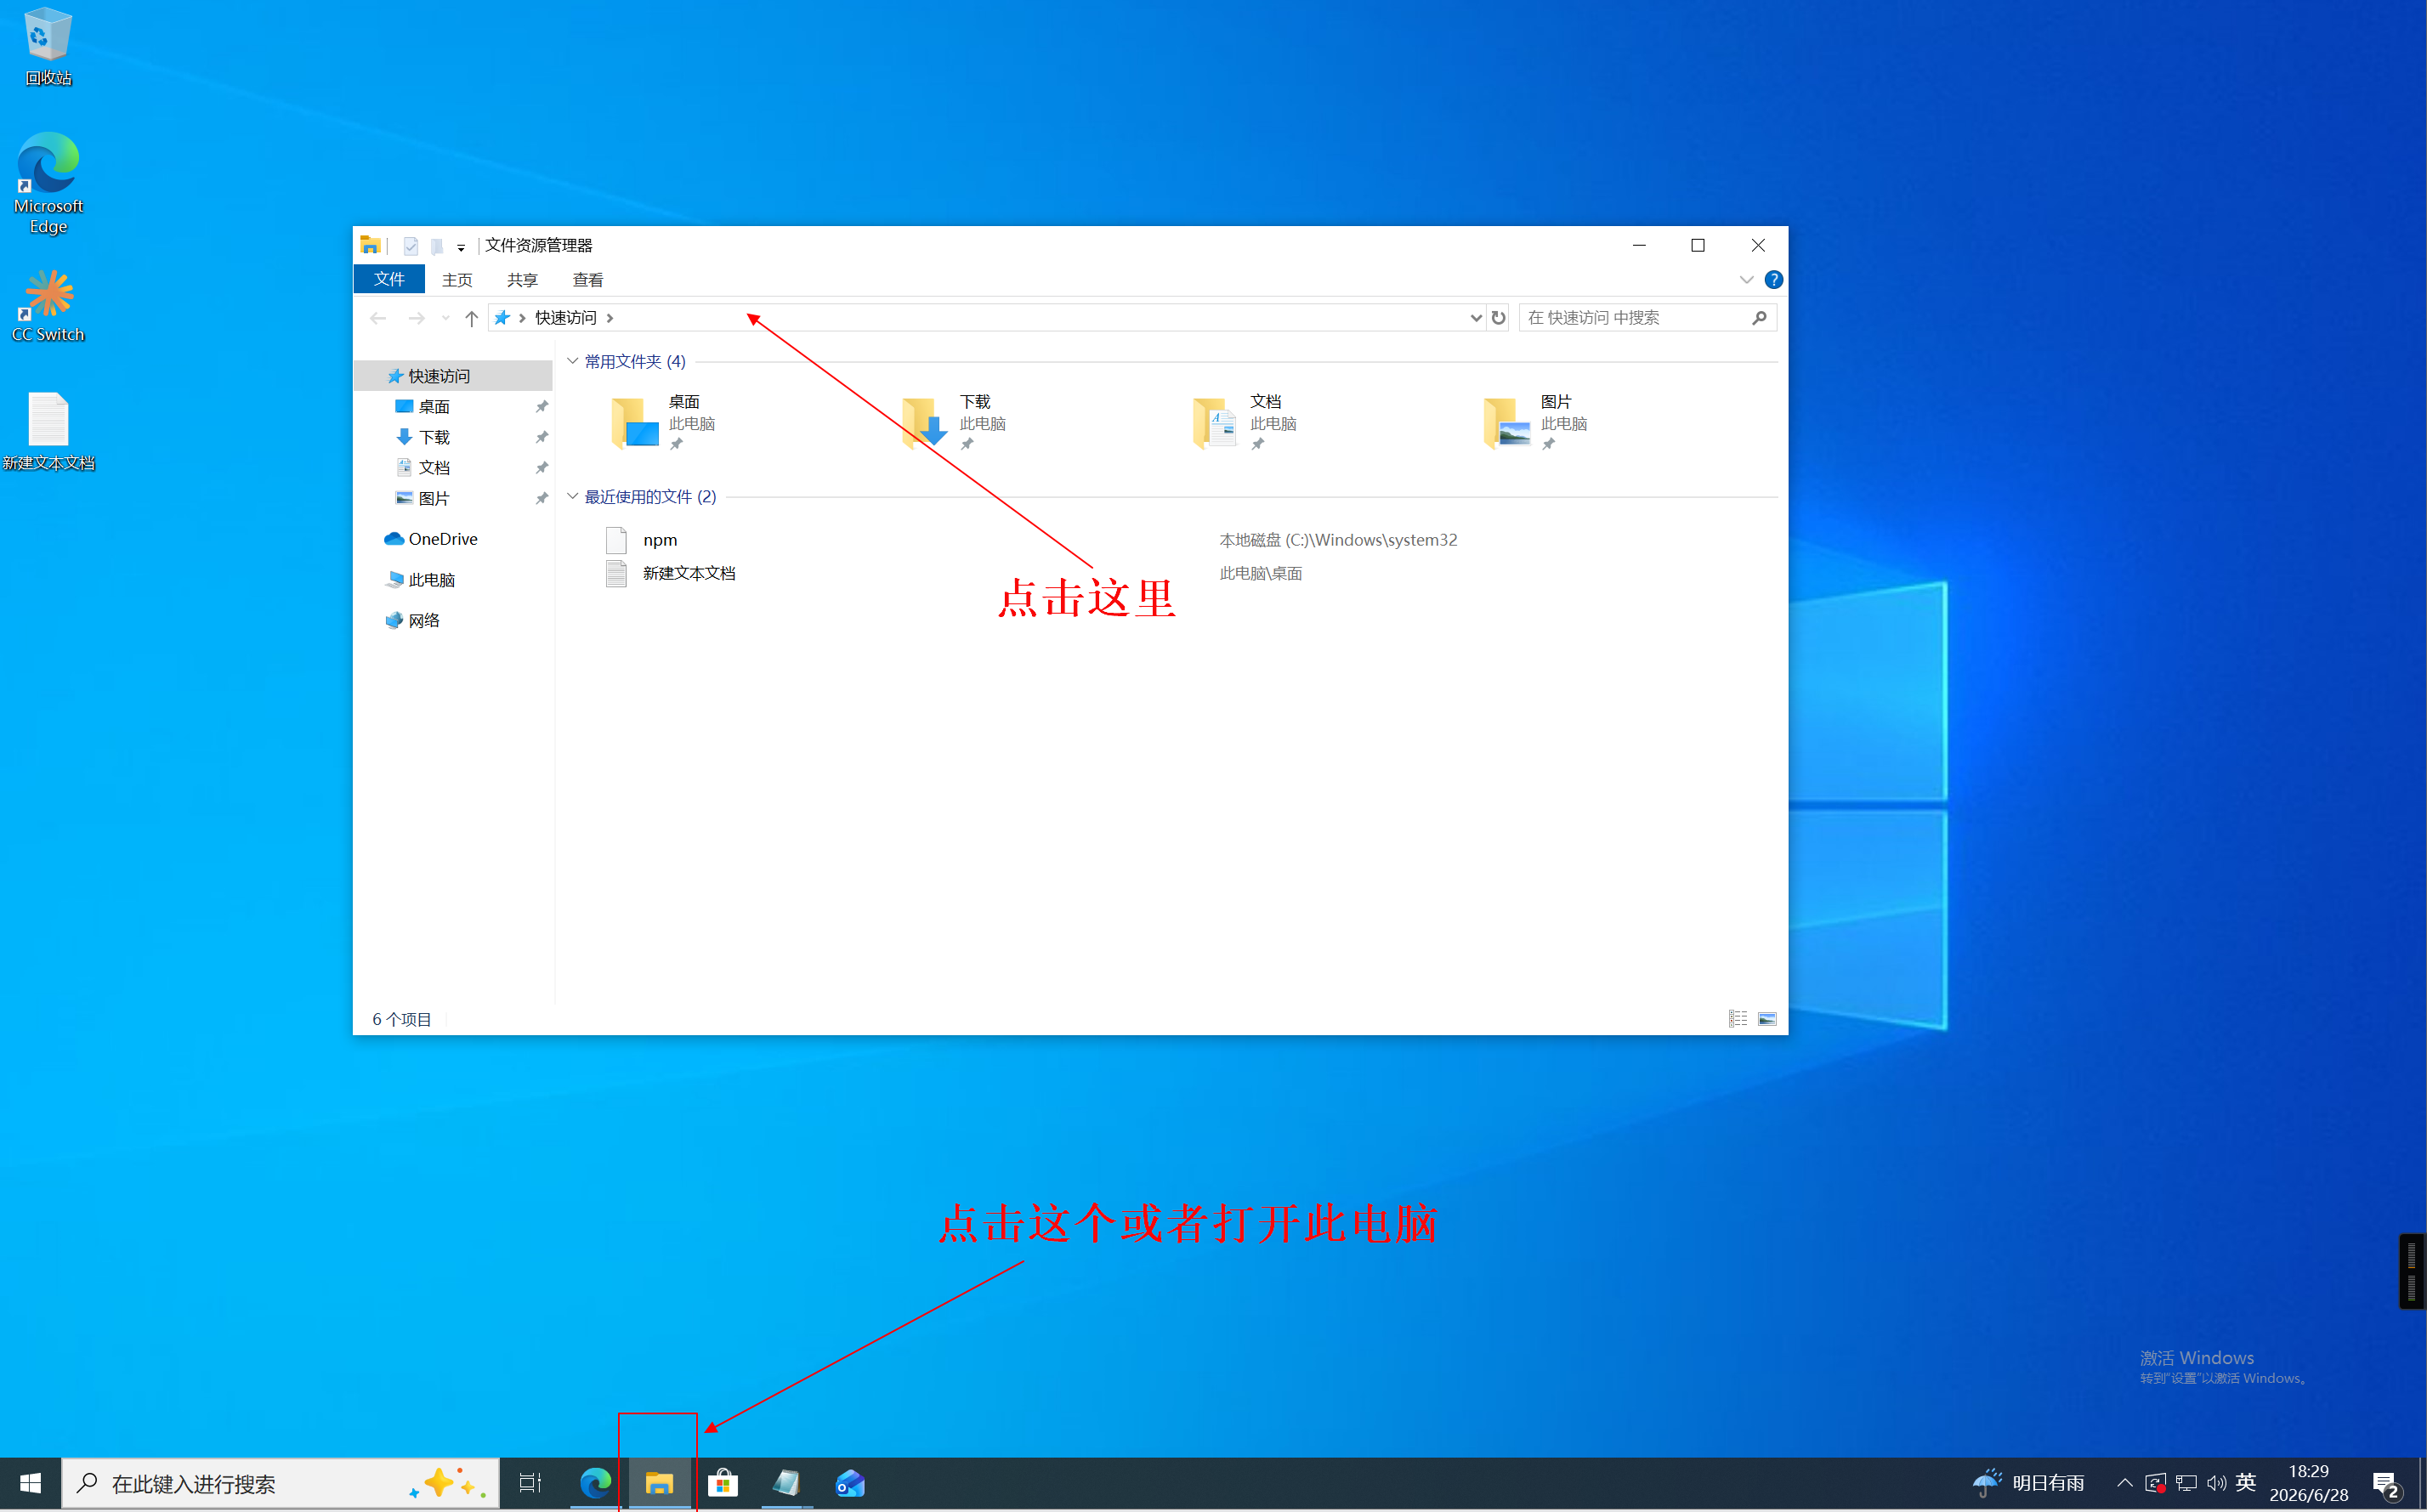Click the File Explorer taskbar icon
The width and height of the screenshot is (2427, 1512).
pos(659,1484)
